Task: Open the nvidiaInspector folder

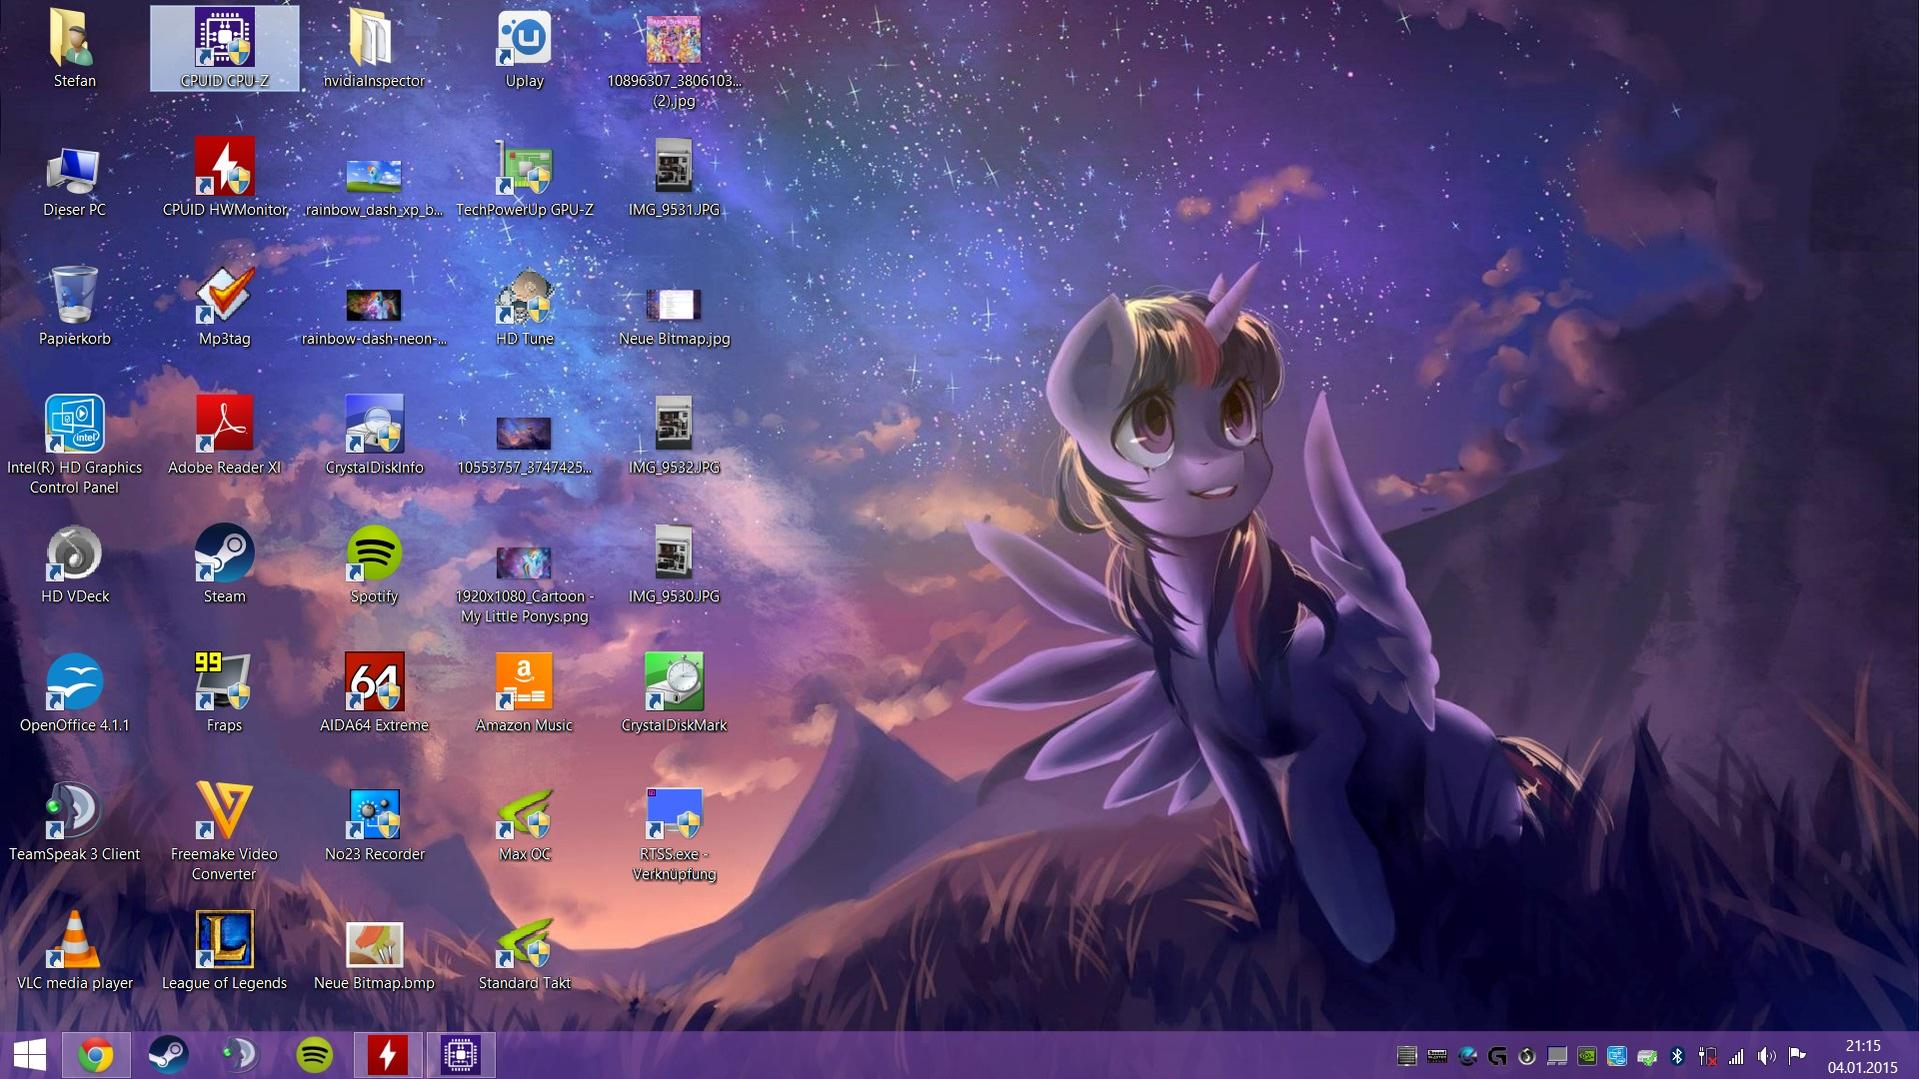Action: point(374,50)
